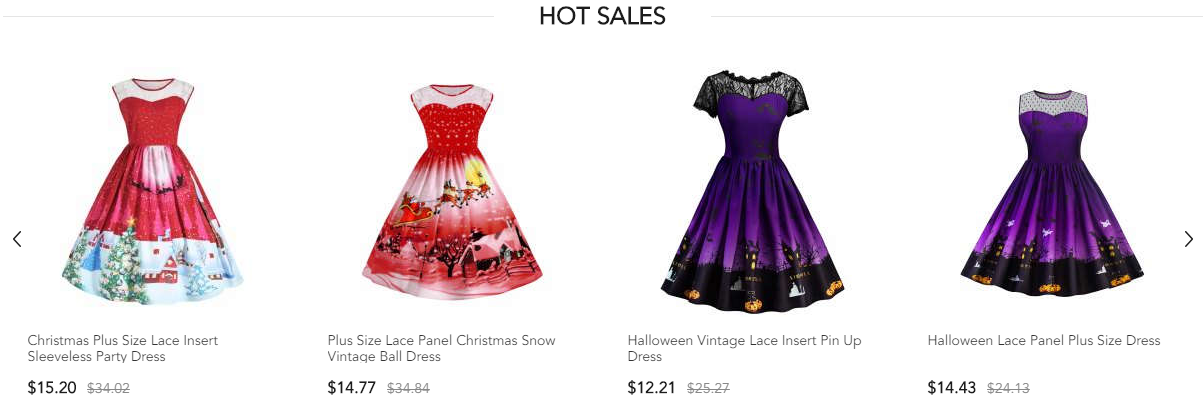Click the $15.20 sale price
This screenshot has height=405, width=1204.
tap(52, 388)
